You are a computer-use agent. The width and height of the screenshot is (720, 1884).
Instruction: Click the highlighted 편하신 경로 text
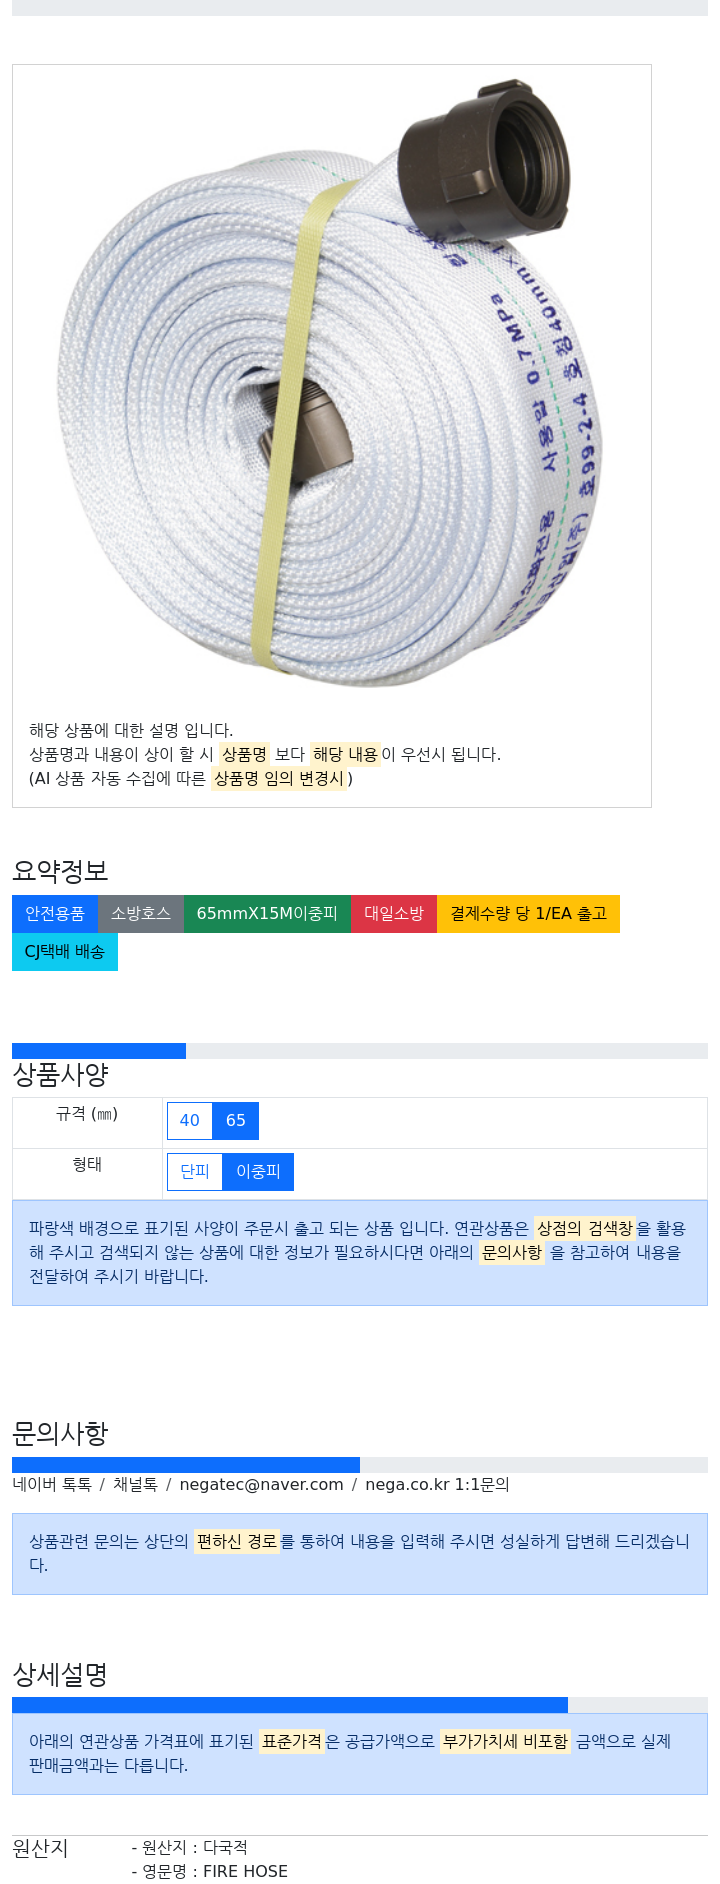click(x=236, y=1542)
